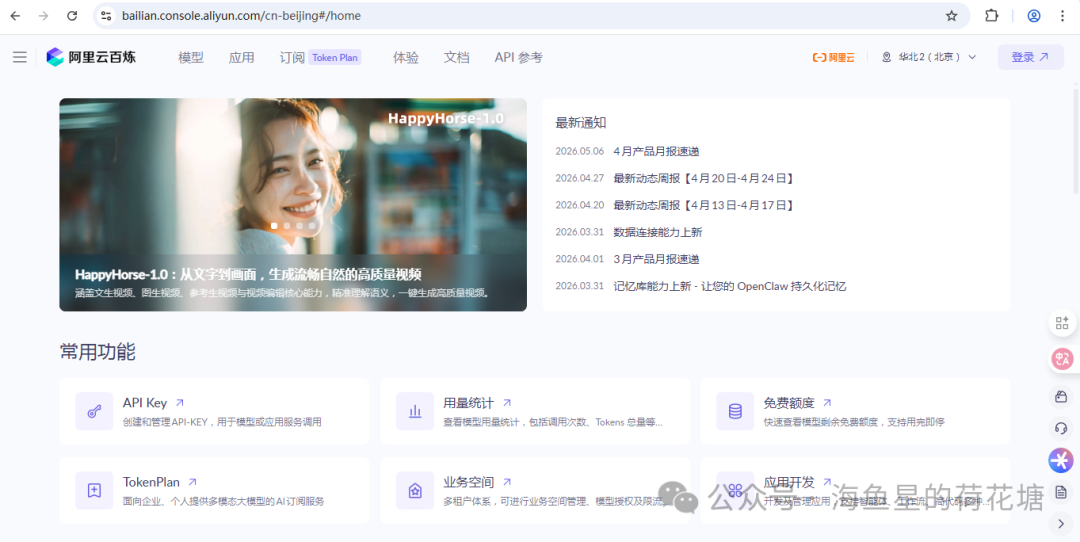Click the Token Plan badge
This screenshot has width=1080, height=542.
[x=335, y=57]
